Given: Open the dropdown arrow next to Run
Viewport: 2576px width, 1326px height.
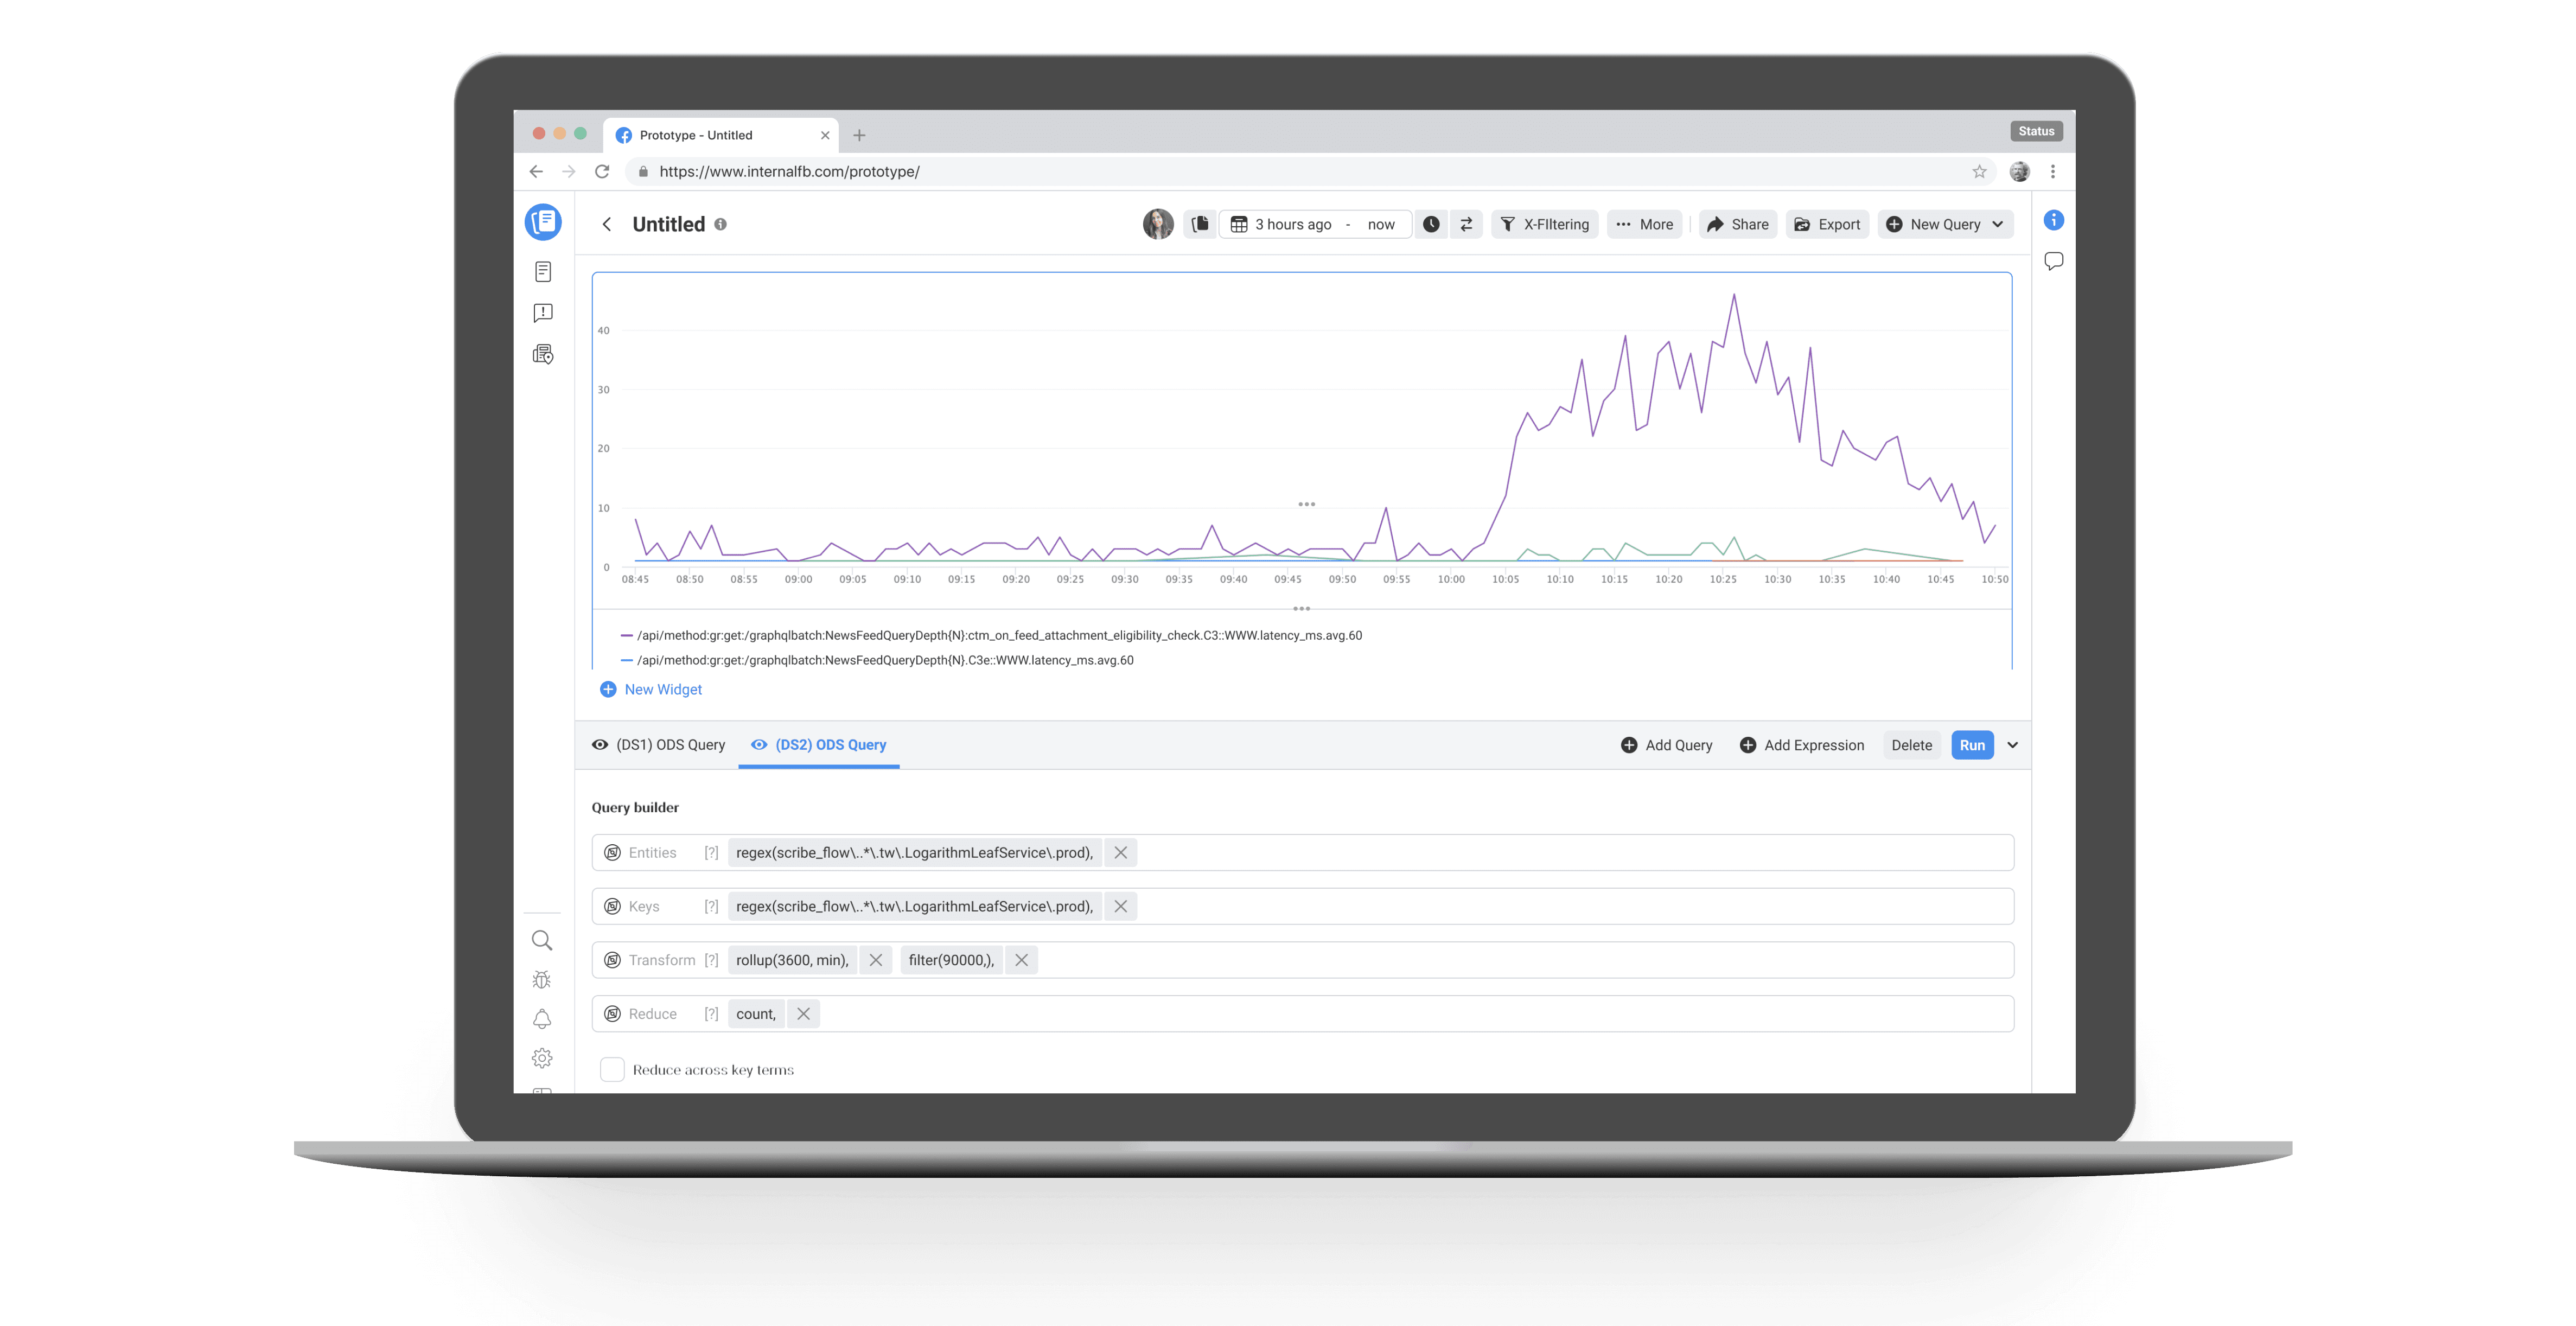Looking at the screenshot, I should [x=2013, y=745].
